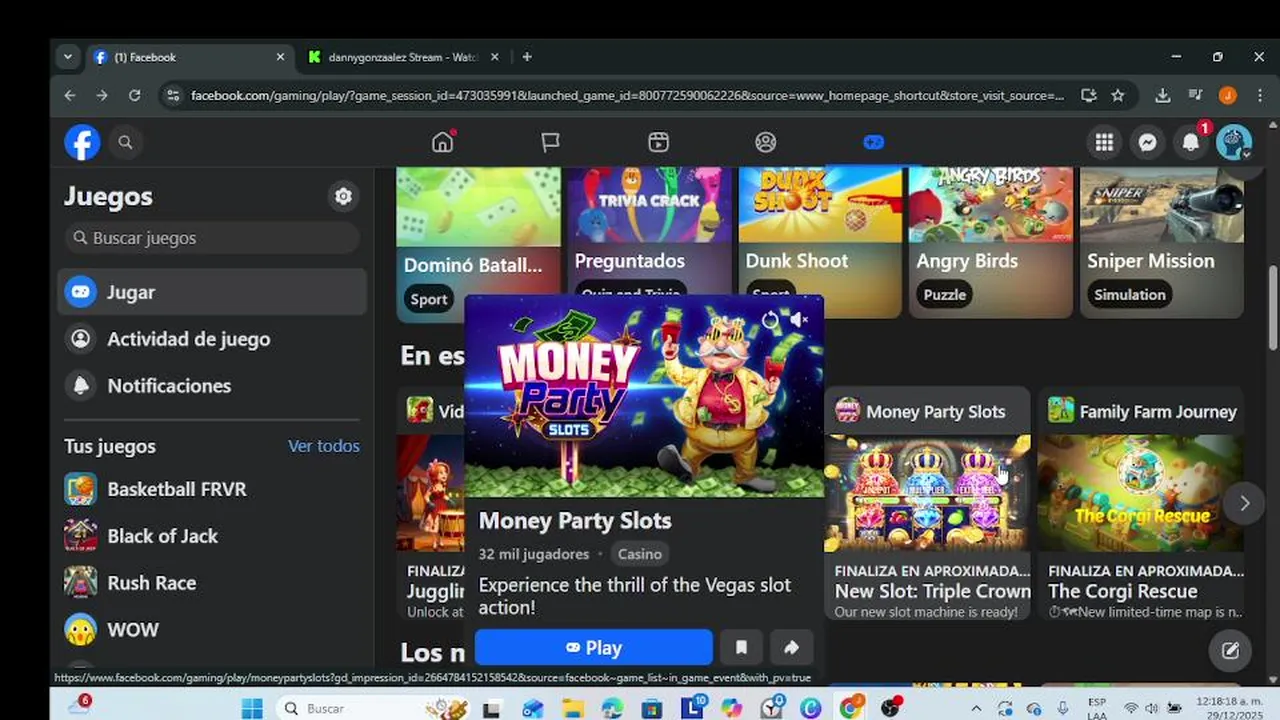This screenshot has width=1280, height=720.
Task: Click the new message compose icon
Action: [1230, 651]
